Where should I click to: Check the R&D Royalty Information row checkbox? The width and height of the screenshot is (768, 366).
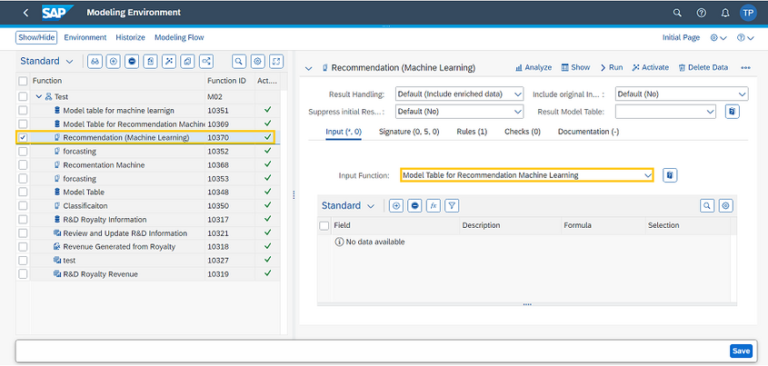[x=23, y=220]
